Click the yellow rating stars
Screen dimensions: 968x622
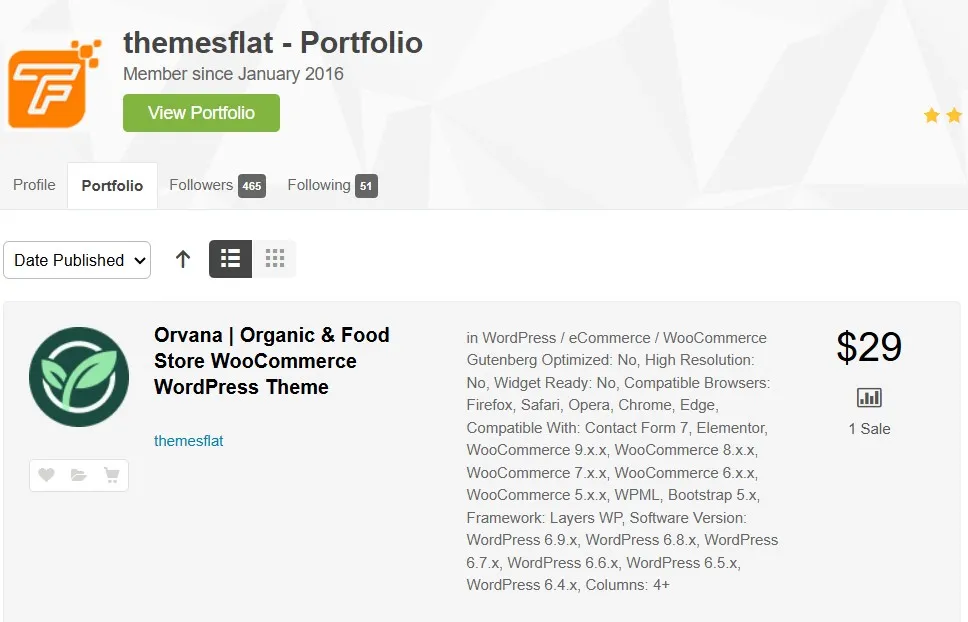[x=944, y=116]
